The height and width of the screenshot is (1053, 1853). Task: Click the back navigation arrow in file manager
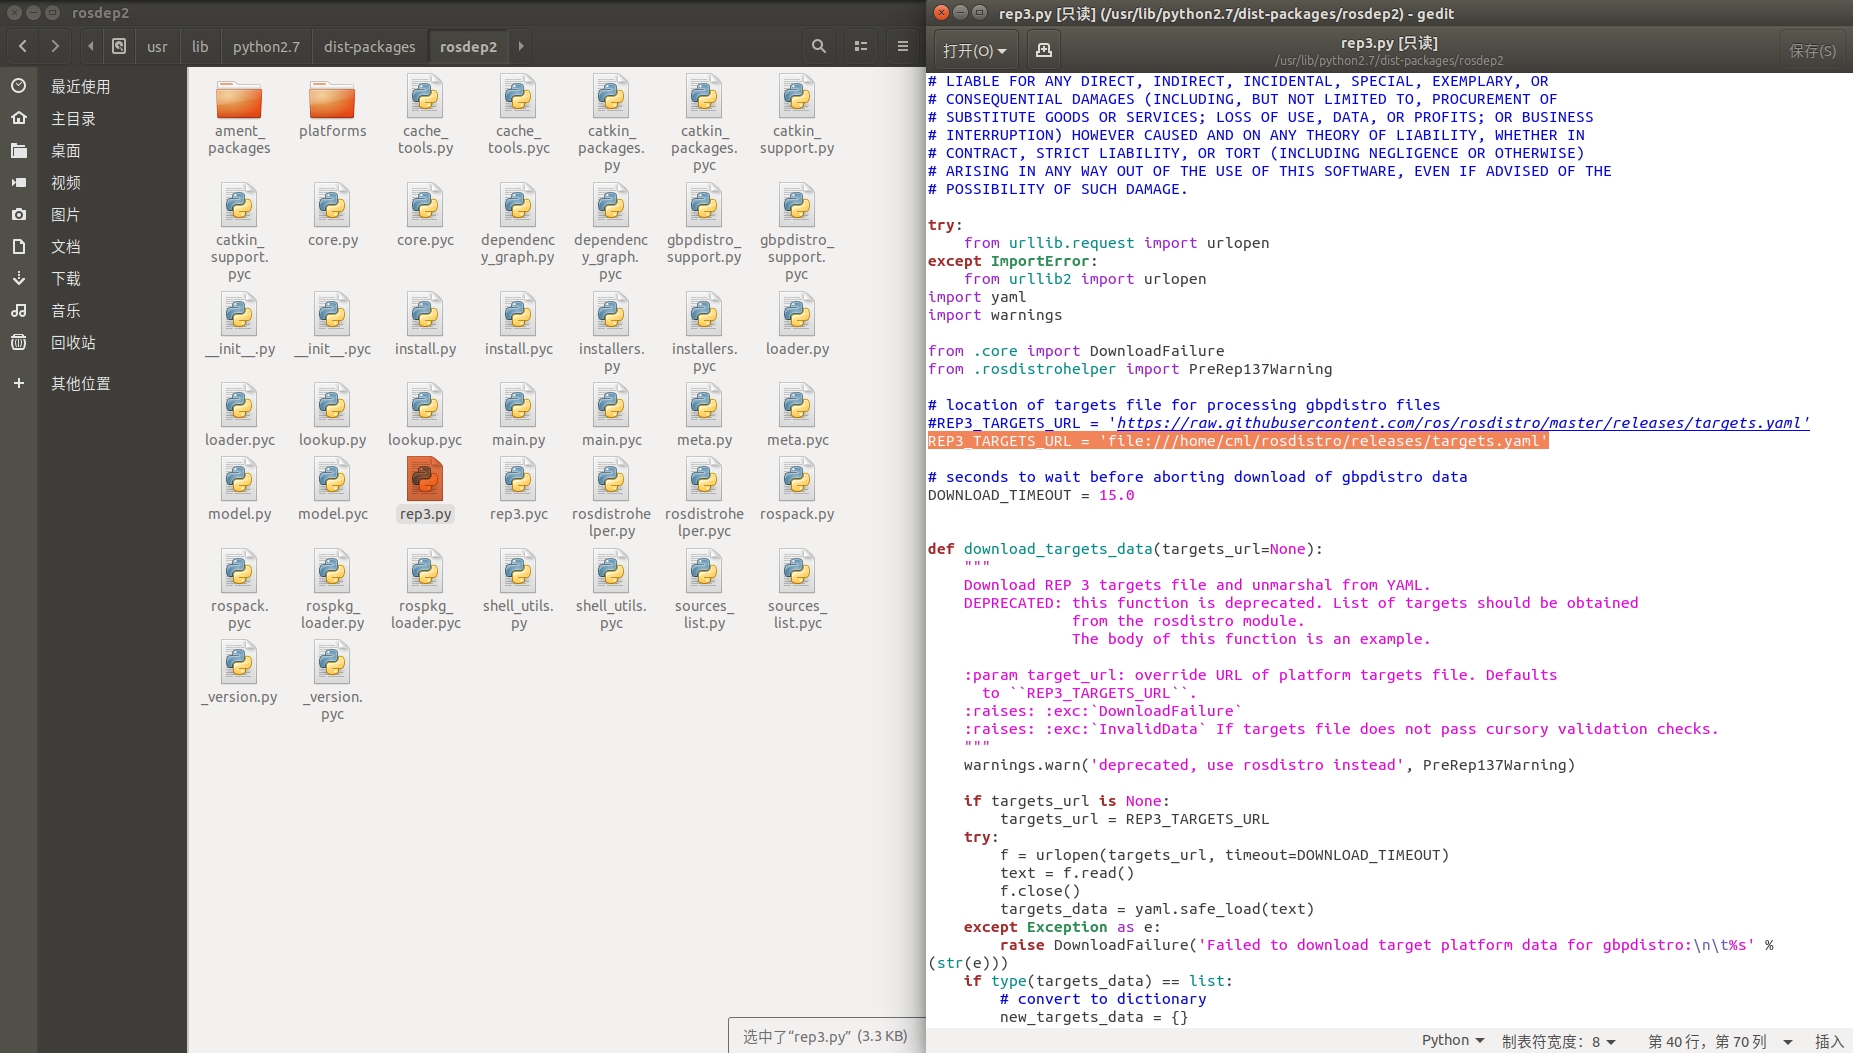coord(21,46)
